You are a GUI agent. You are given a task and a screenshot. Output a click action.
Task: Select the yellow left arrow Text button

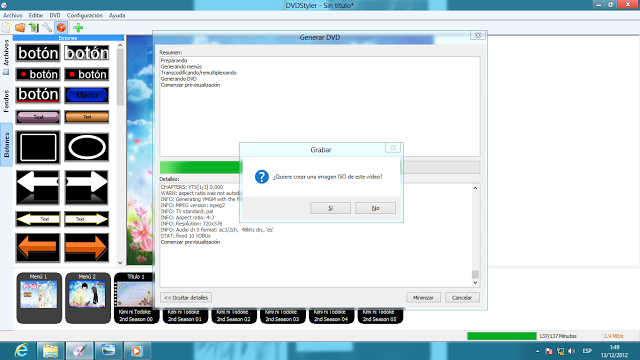coord(38,219)
